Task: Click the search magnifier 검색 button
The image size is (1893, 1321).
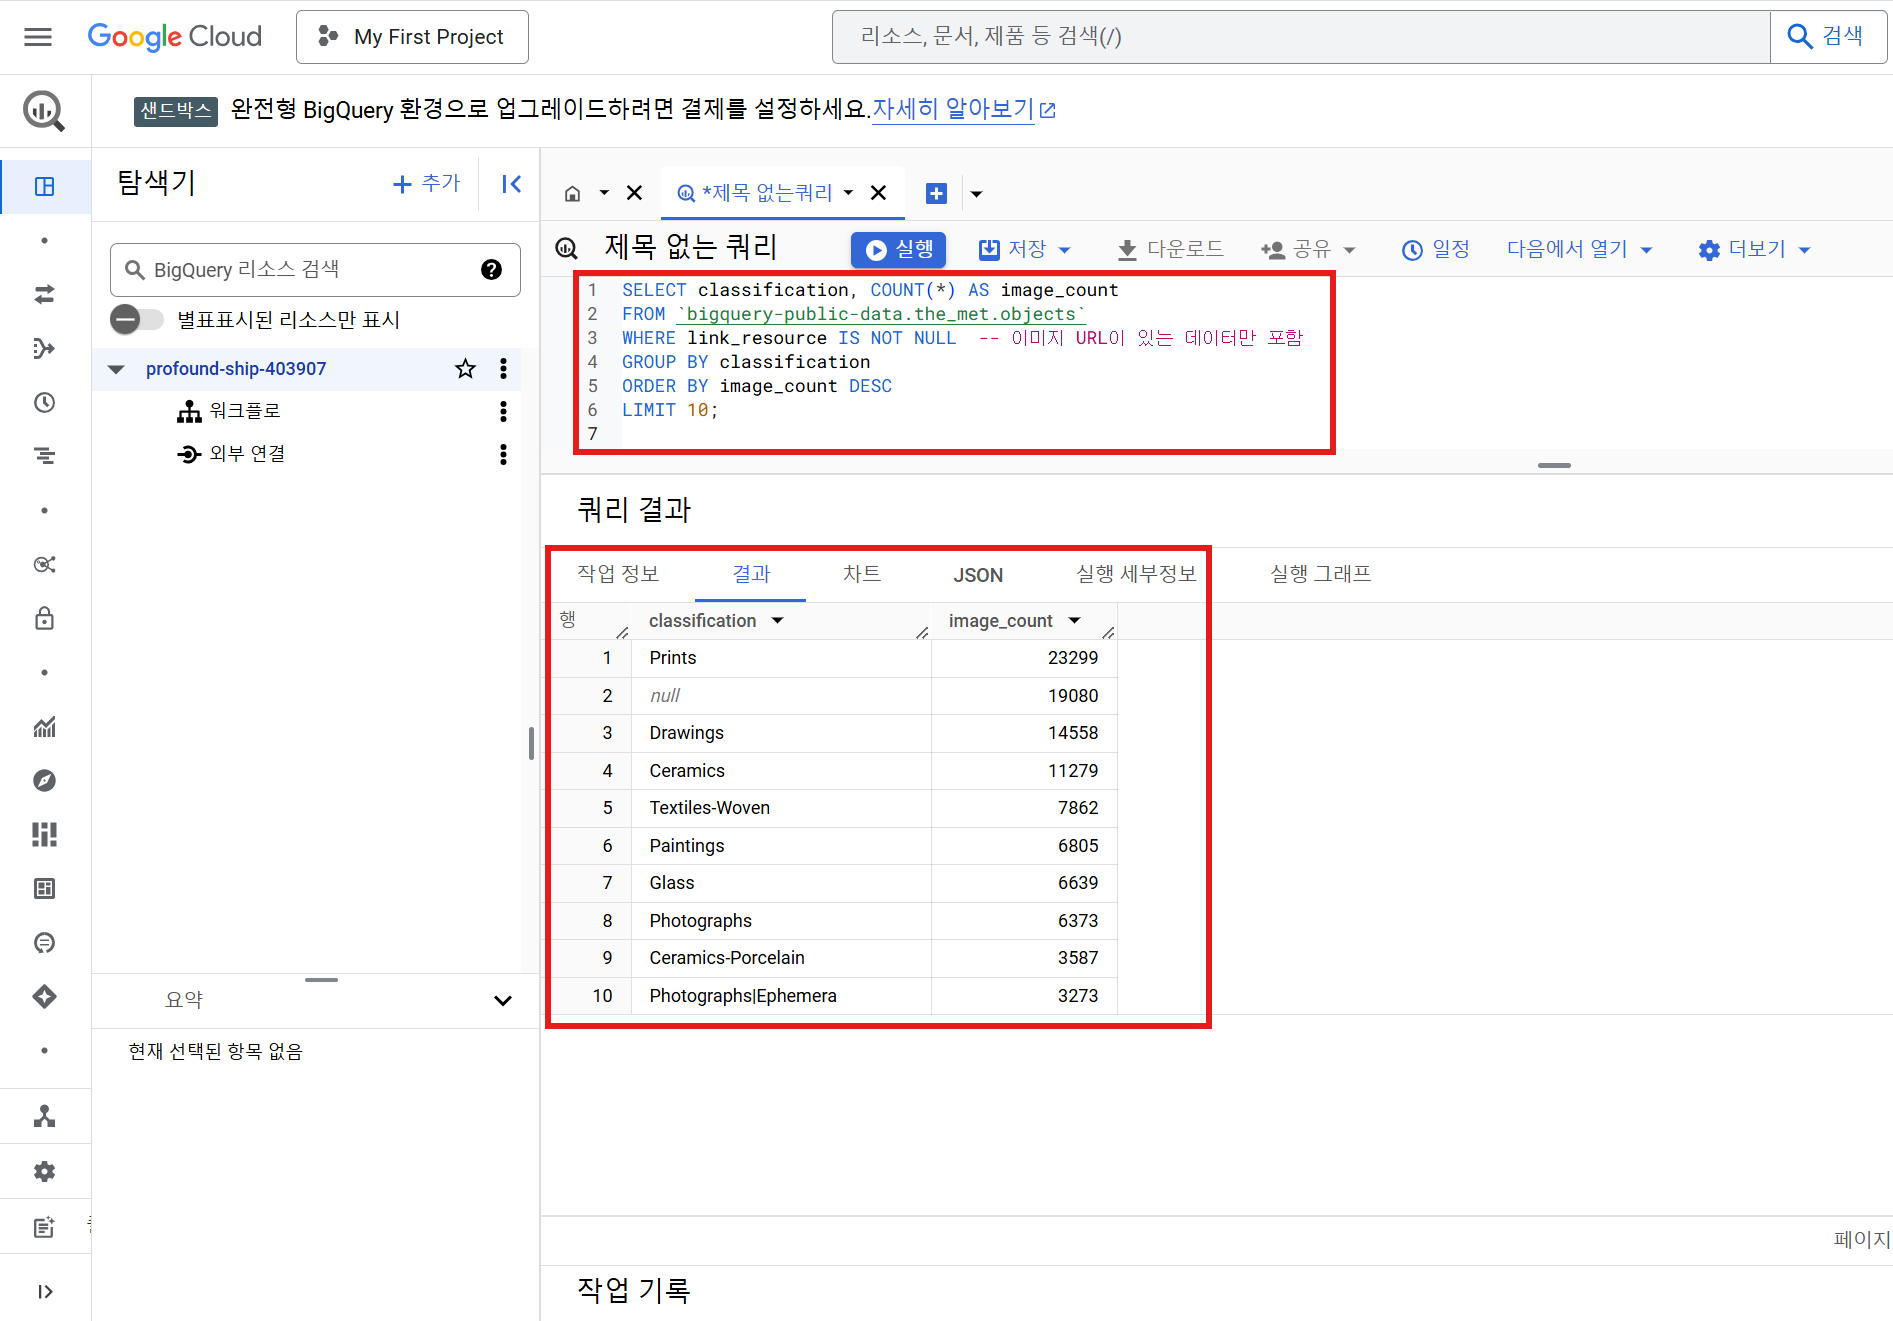Action: [1827, 37]
